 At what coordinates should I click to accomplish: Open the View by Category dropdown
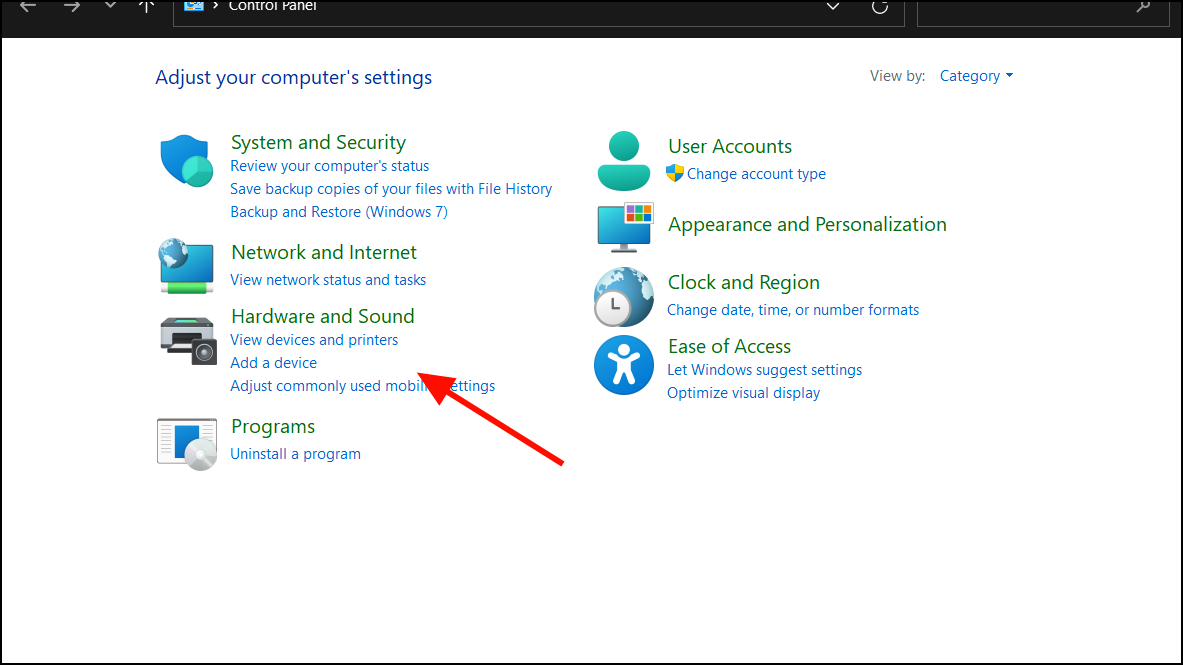point(976,76)
